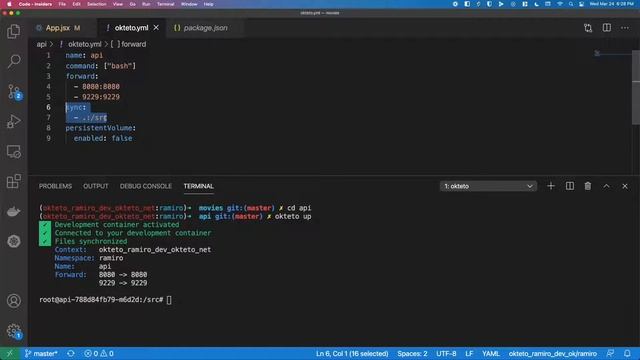Close the okteto.yml tab
The image size is (640, 360).
coord(156,28)
